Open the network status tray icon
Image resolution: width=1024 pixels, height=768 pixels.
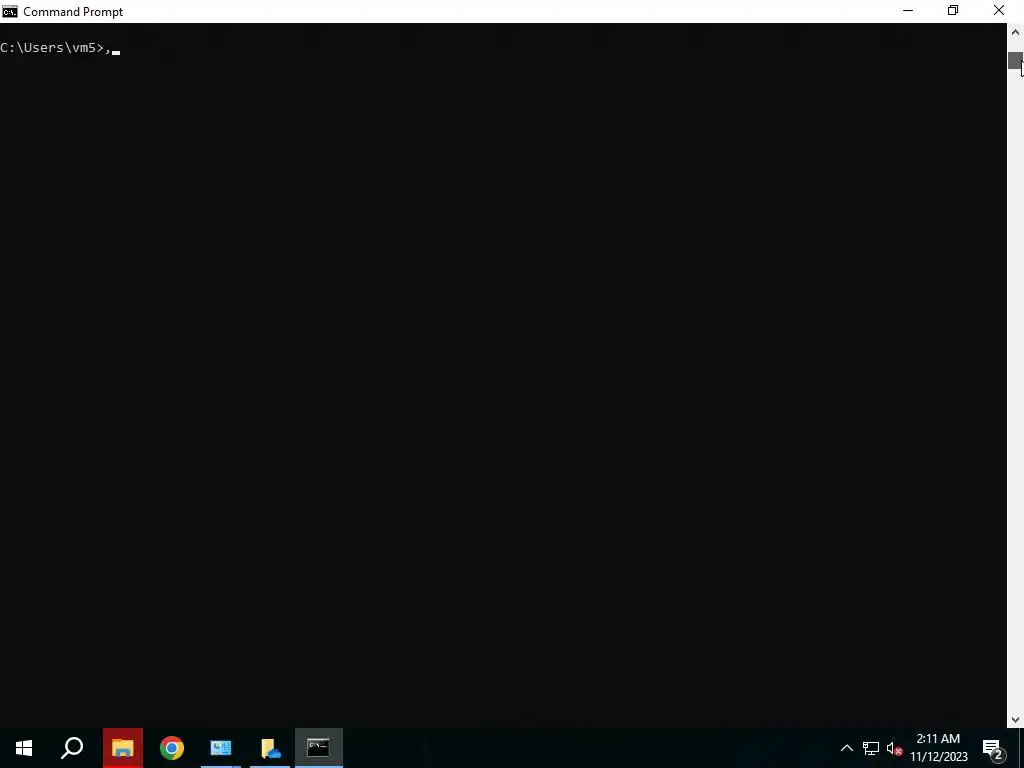871,748
